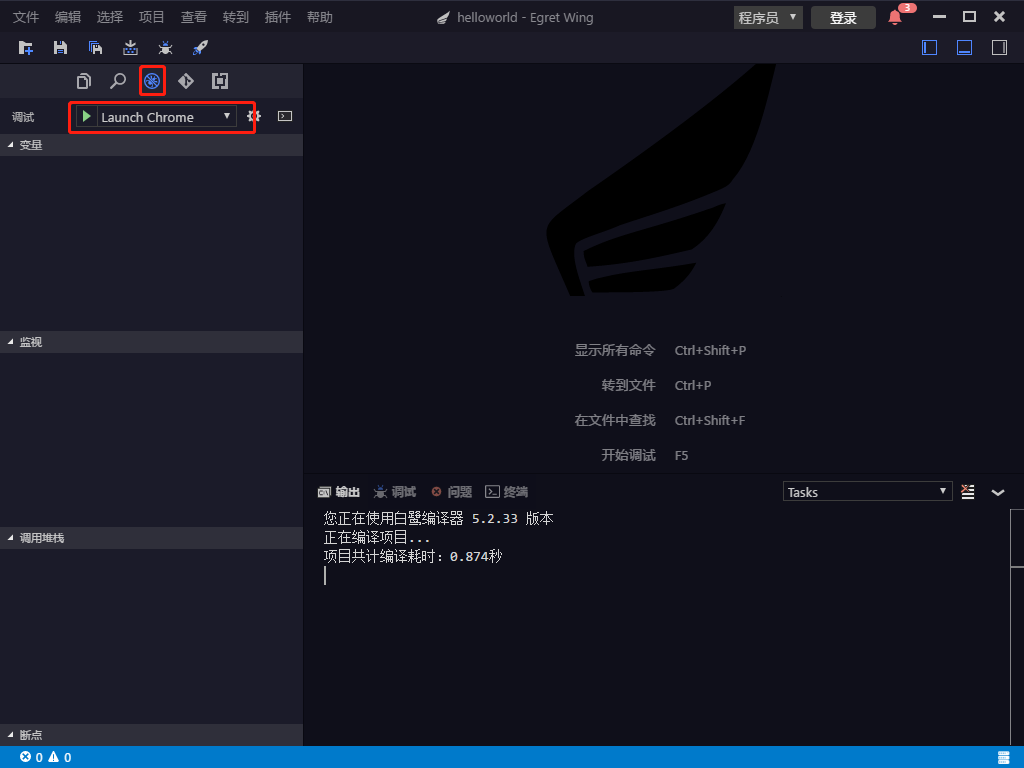Collapse the 断点 section
The height and width of the screenshot is (768, 1024).
[152, 735]
